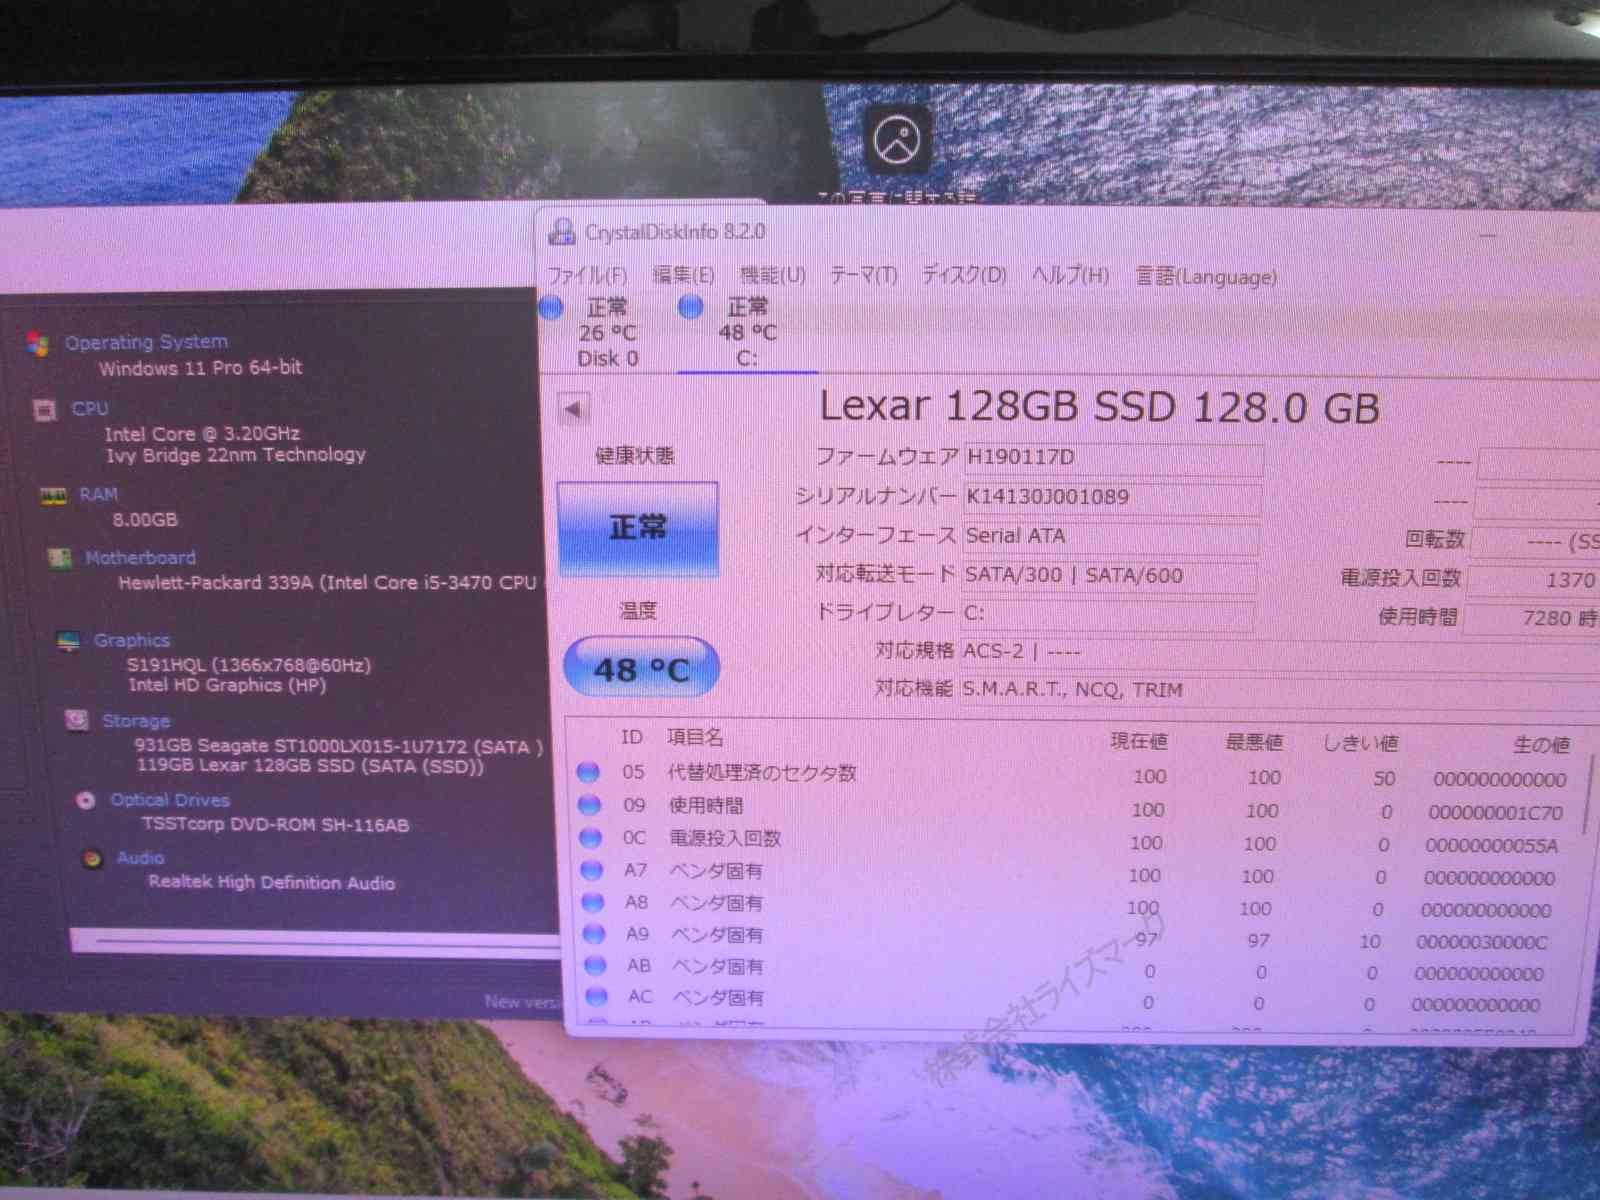Click the Optical Drives disc icon

pyautogui.click(x=86, y=800)
